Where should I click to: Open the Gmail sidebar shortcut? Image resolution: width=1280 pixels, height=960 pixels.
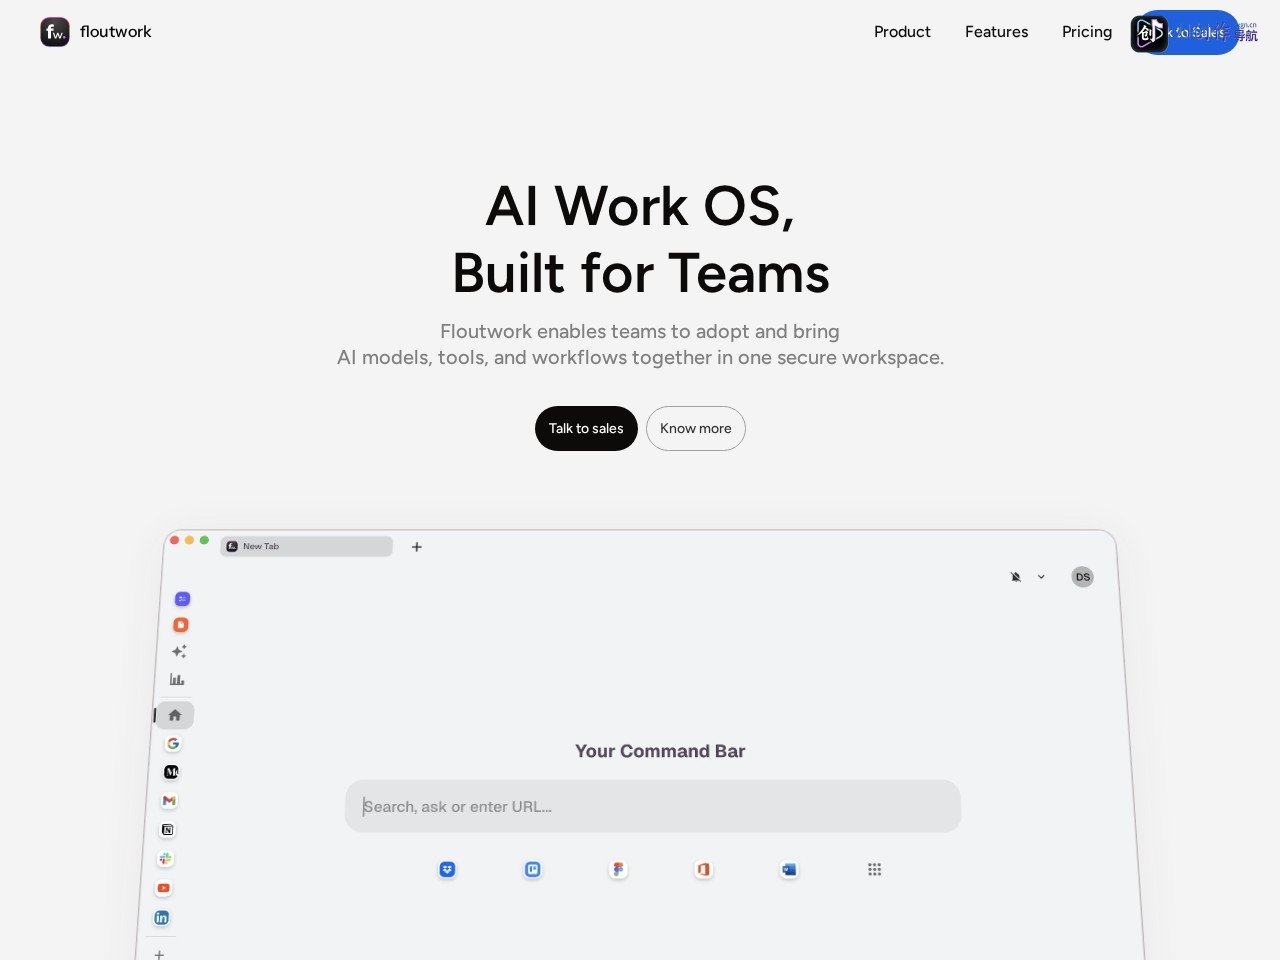tap(169, 800)
